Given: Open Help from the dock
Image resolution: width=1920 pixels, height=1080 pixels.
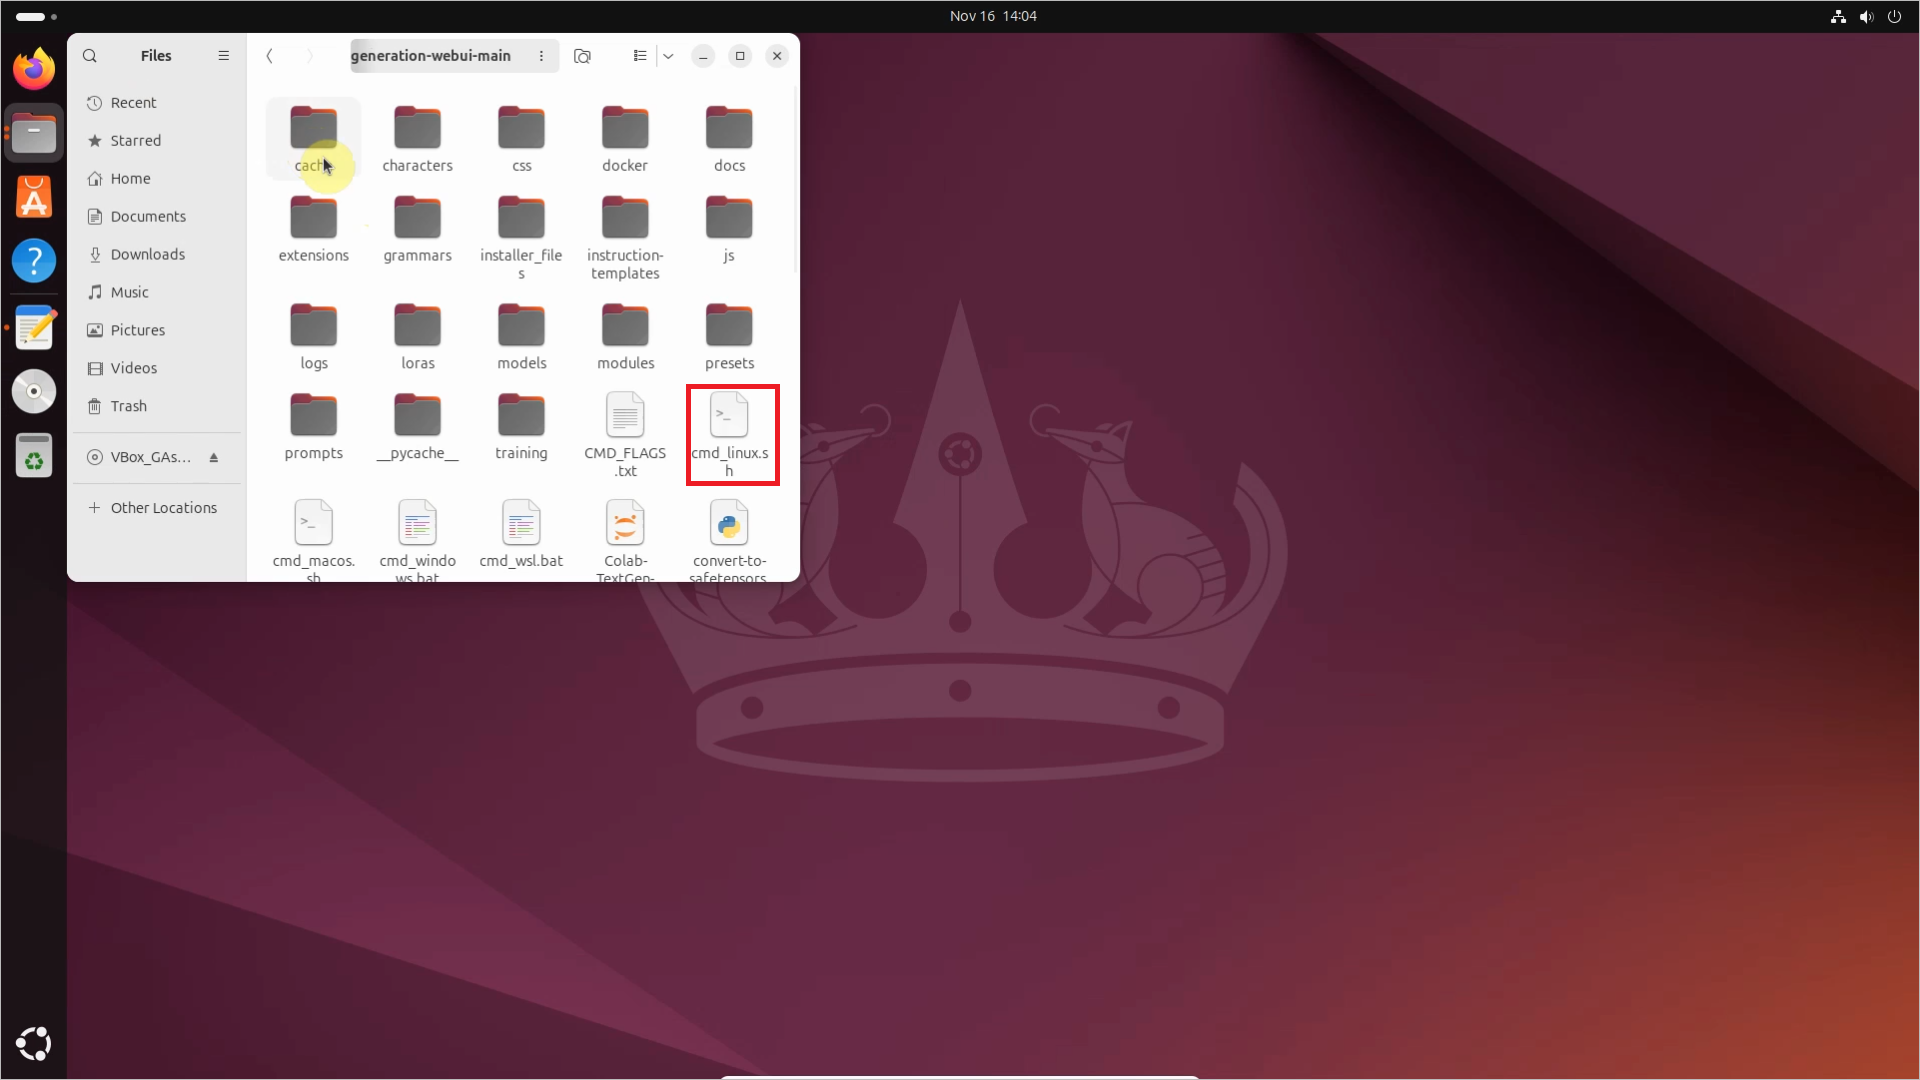Looking at the screenshot, I should [34, 261].
